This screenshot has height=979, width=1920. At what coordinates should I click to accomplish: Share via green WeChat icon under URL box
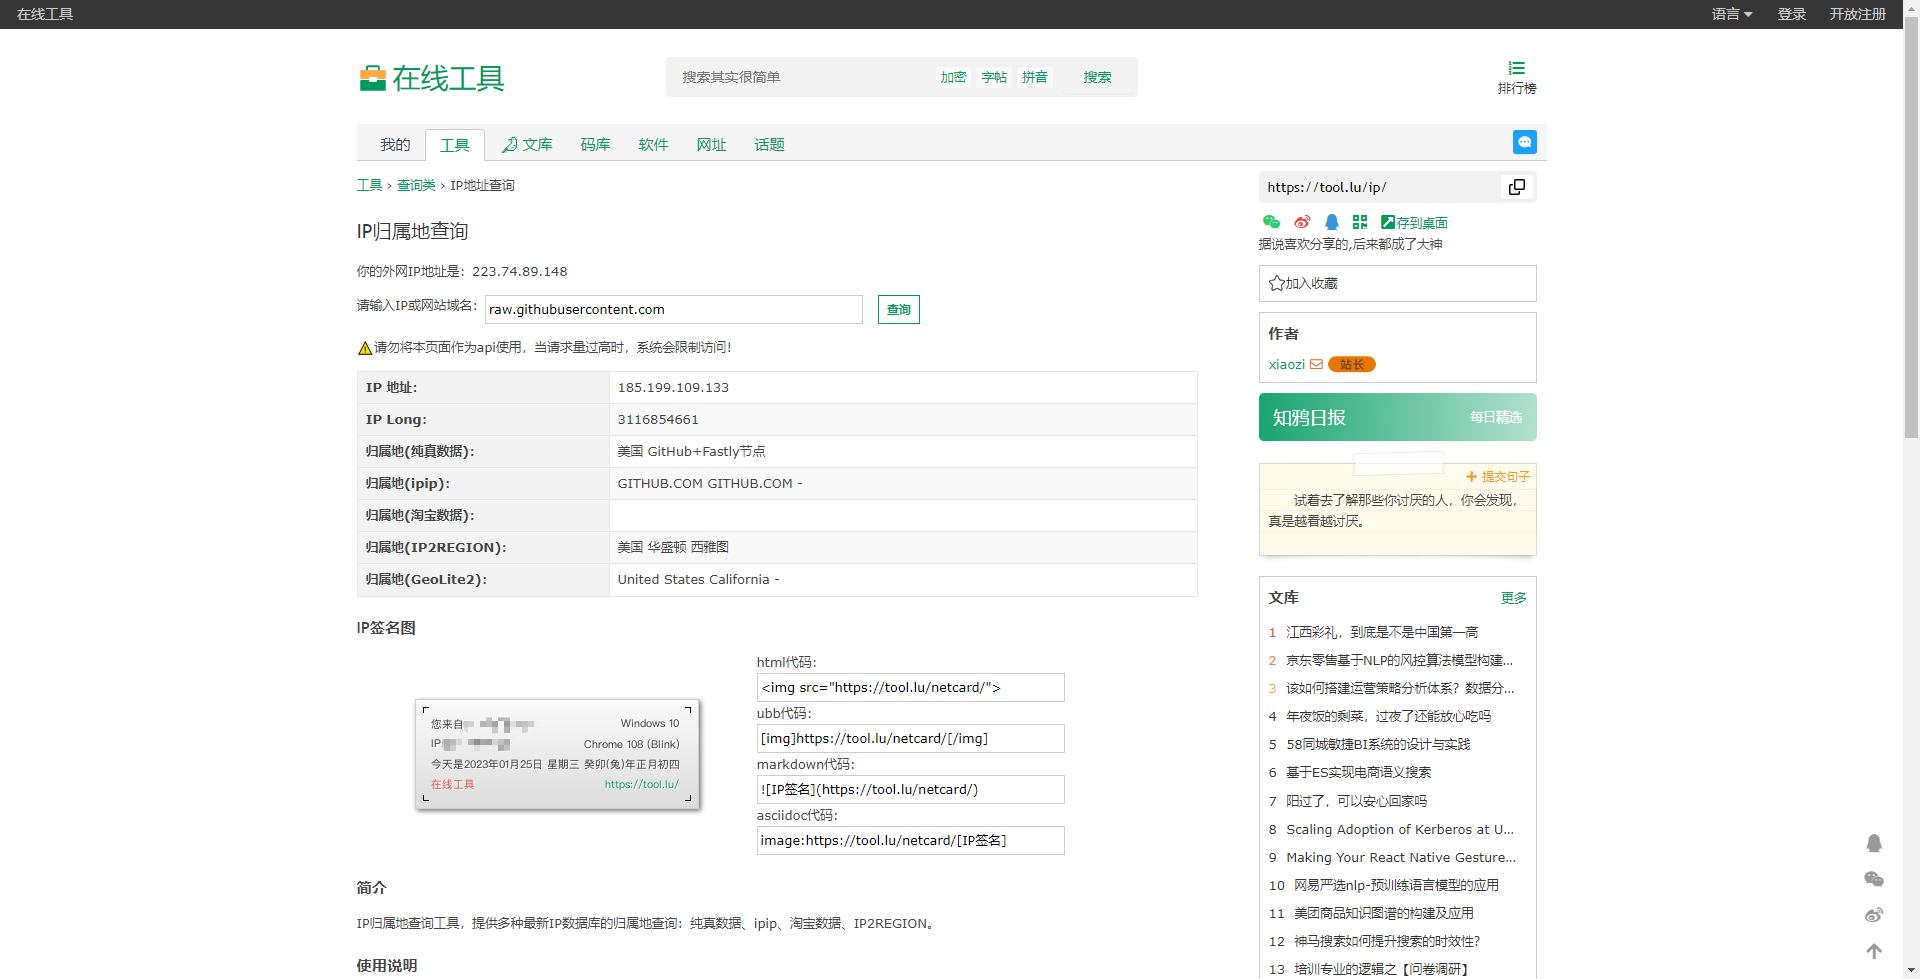[1271, 222]
